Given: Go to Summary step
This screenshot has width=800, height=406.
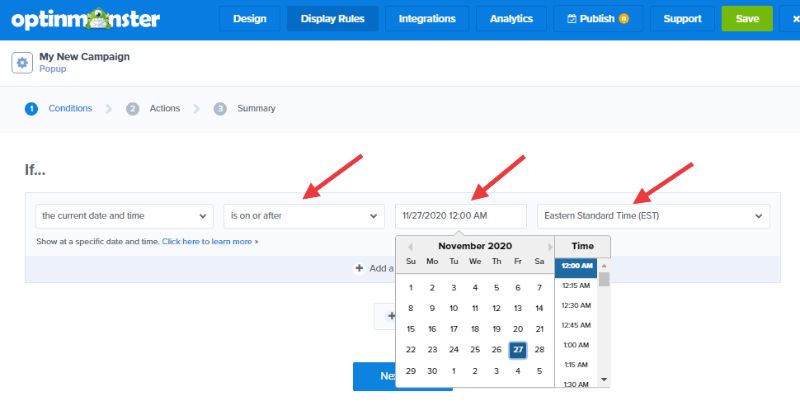Looking at the screenshot, I should click(244, 109).
